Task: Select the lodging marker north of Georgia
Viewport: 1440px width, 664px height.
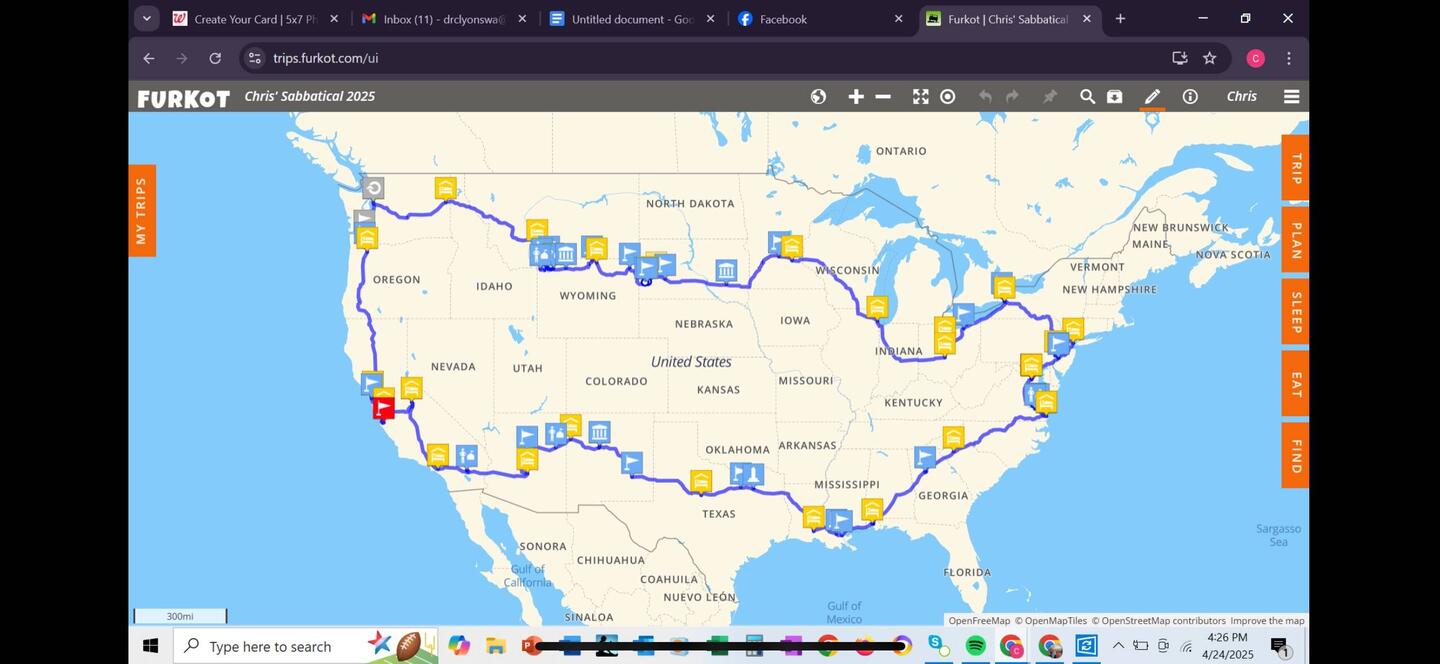Action: [954, 437]
